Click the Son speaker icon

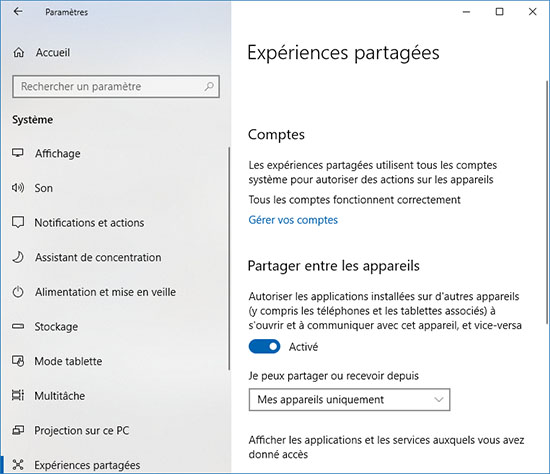(18, 188)
